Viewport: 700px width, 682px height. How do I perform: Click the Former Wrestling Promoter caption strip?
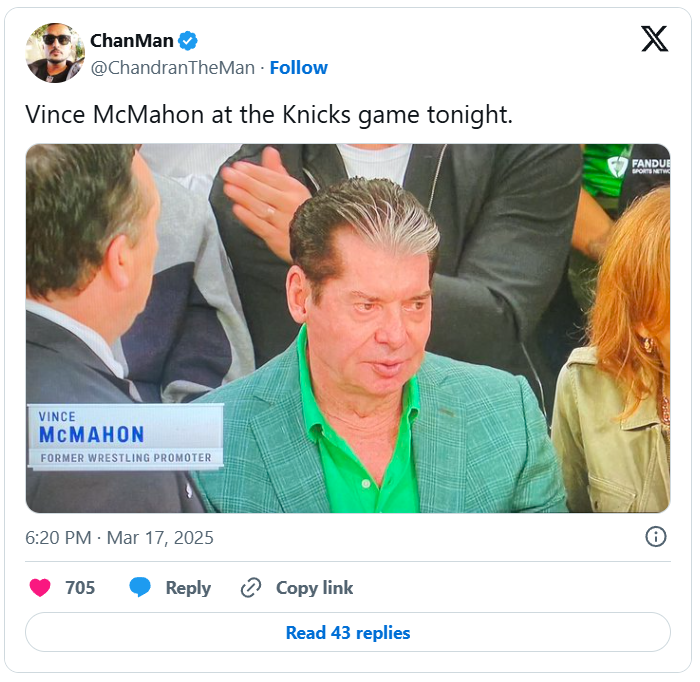[125, 458]
